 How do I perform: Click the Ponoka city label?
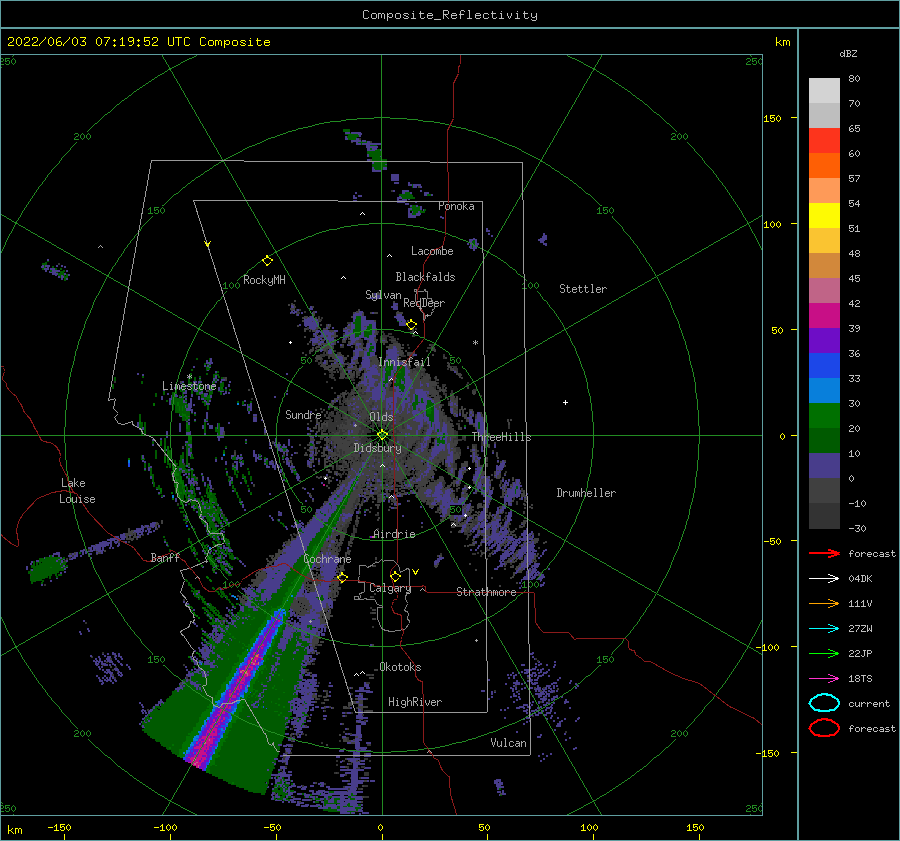click(456, 206)
